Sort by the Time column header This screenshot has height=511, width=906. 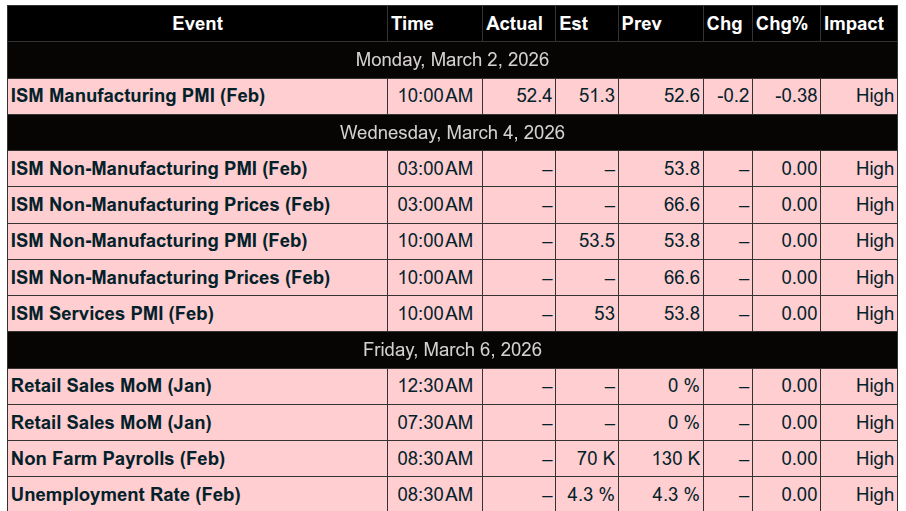[x=412, y=24]
